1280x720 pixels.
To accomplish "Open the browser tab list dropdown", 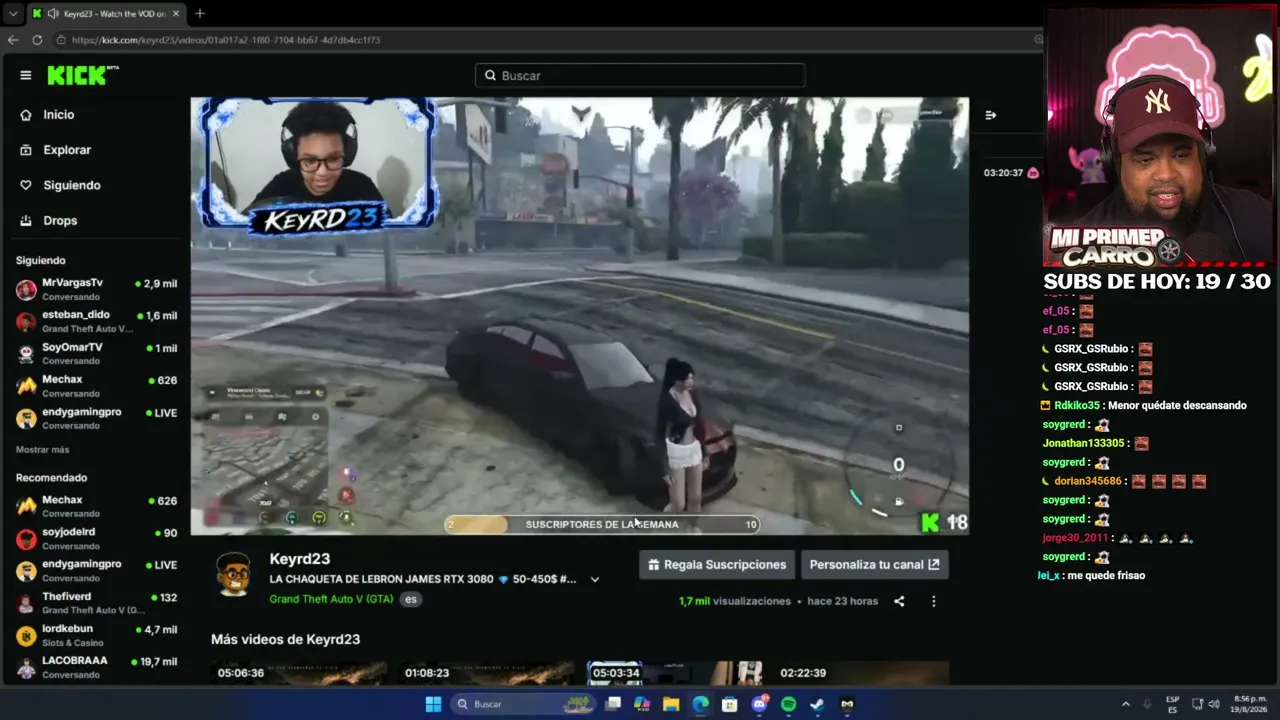I will (13, 14).
